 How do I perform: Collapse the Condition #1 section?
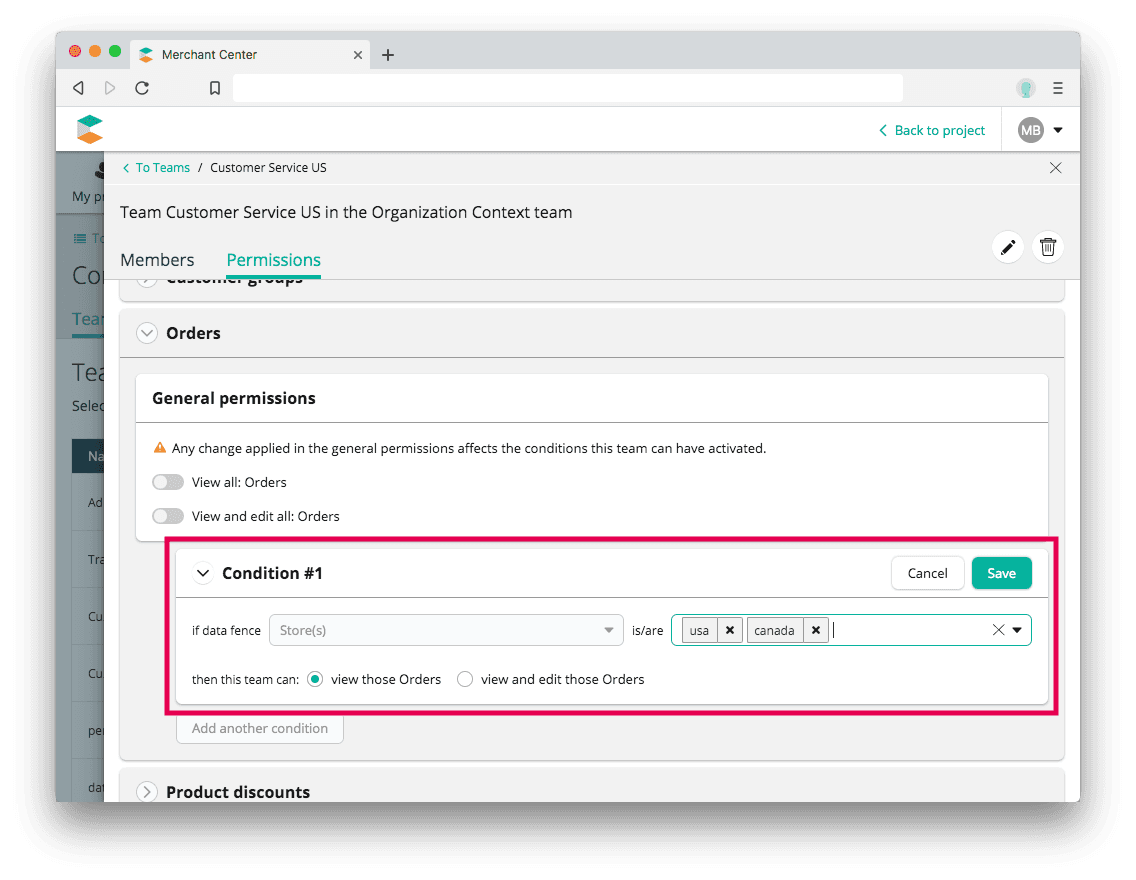coord(203,573)
